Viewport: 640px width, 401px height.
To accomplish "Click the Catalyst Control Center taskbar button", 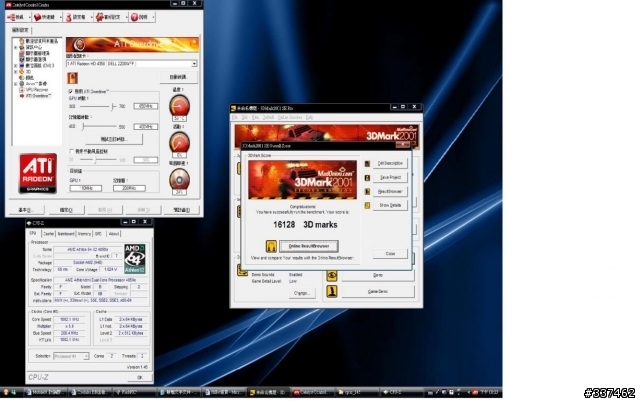I will pyautogui.click(x=313, y=392).
